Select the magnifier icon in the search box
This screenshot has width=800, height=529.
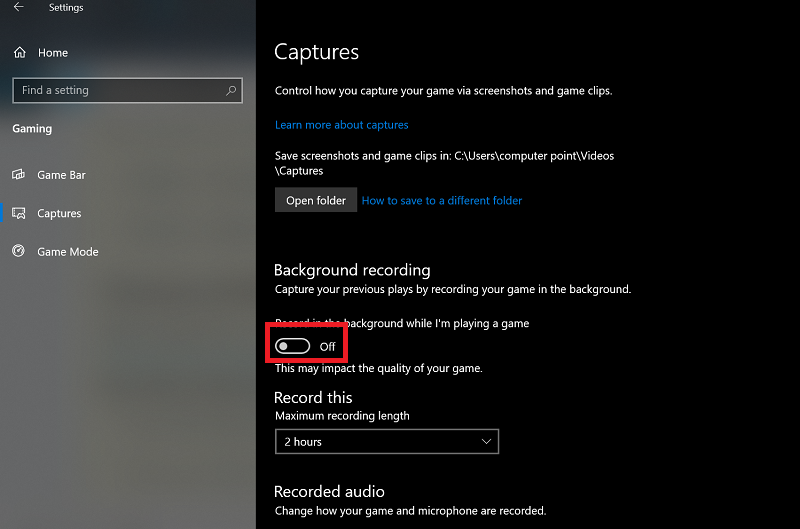click(x=231, y=90)
